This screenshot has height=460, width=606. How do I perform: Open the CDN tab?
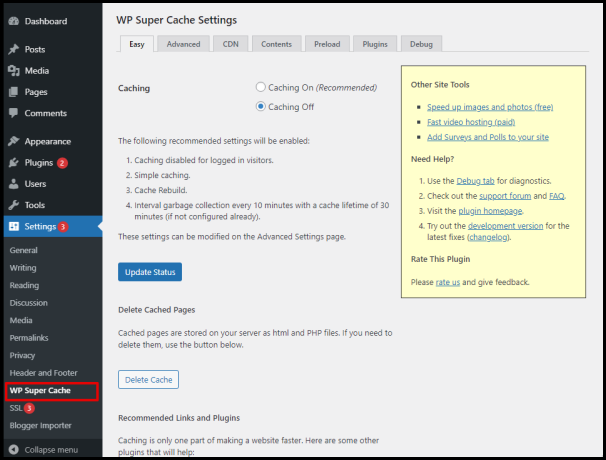click(231, 44)
